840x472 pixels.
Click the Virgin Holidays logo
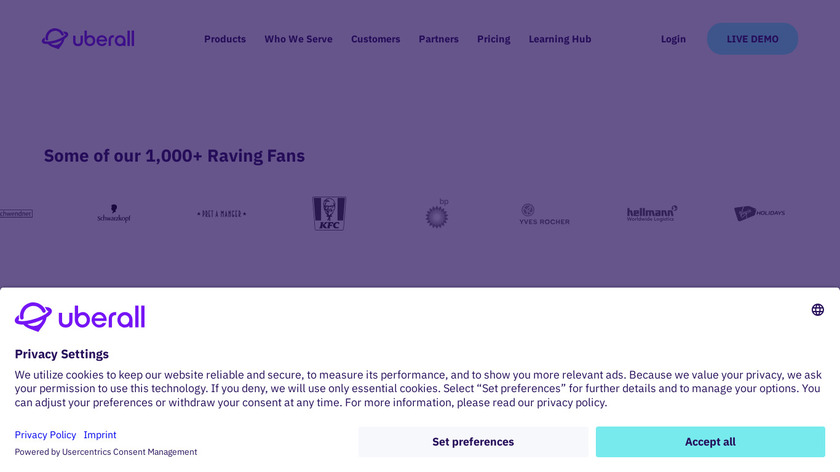[760, 213]
